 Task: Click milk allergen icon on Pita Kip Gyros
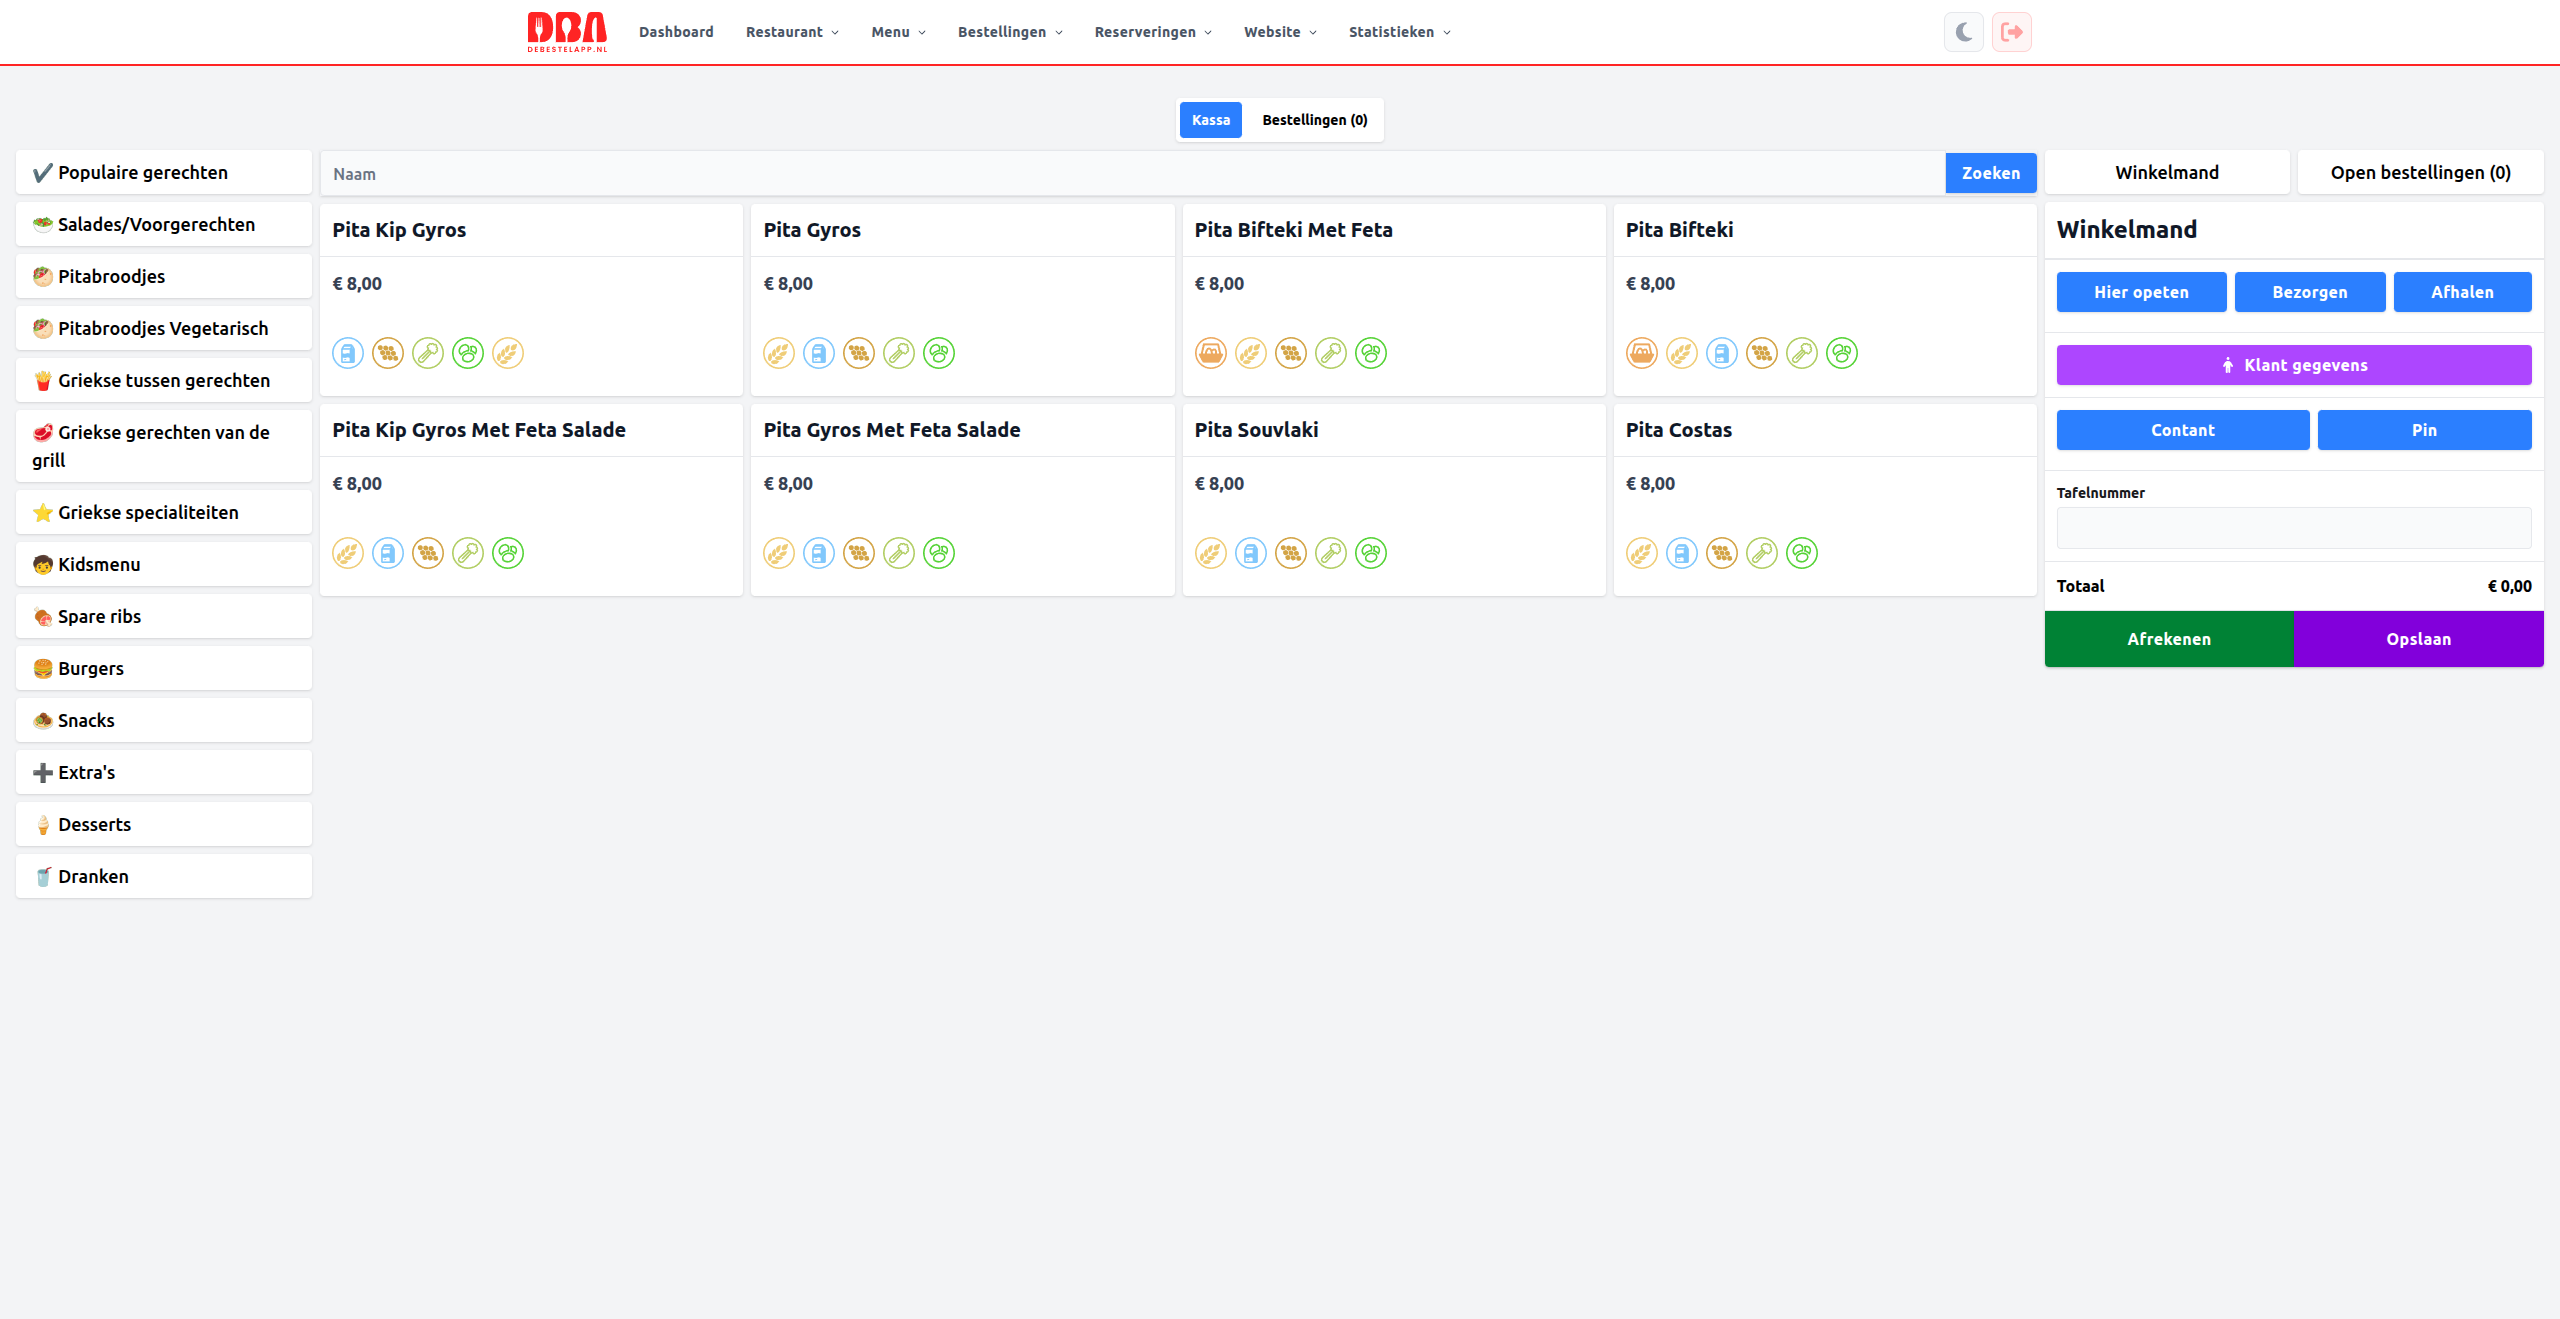[x=348, y=353]
